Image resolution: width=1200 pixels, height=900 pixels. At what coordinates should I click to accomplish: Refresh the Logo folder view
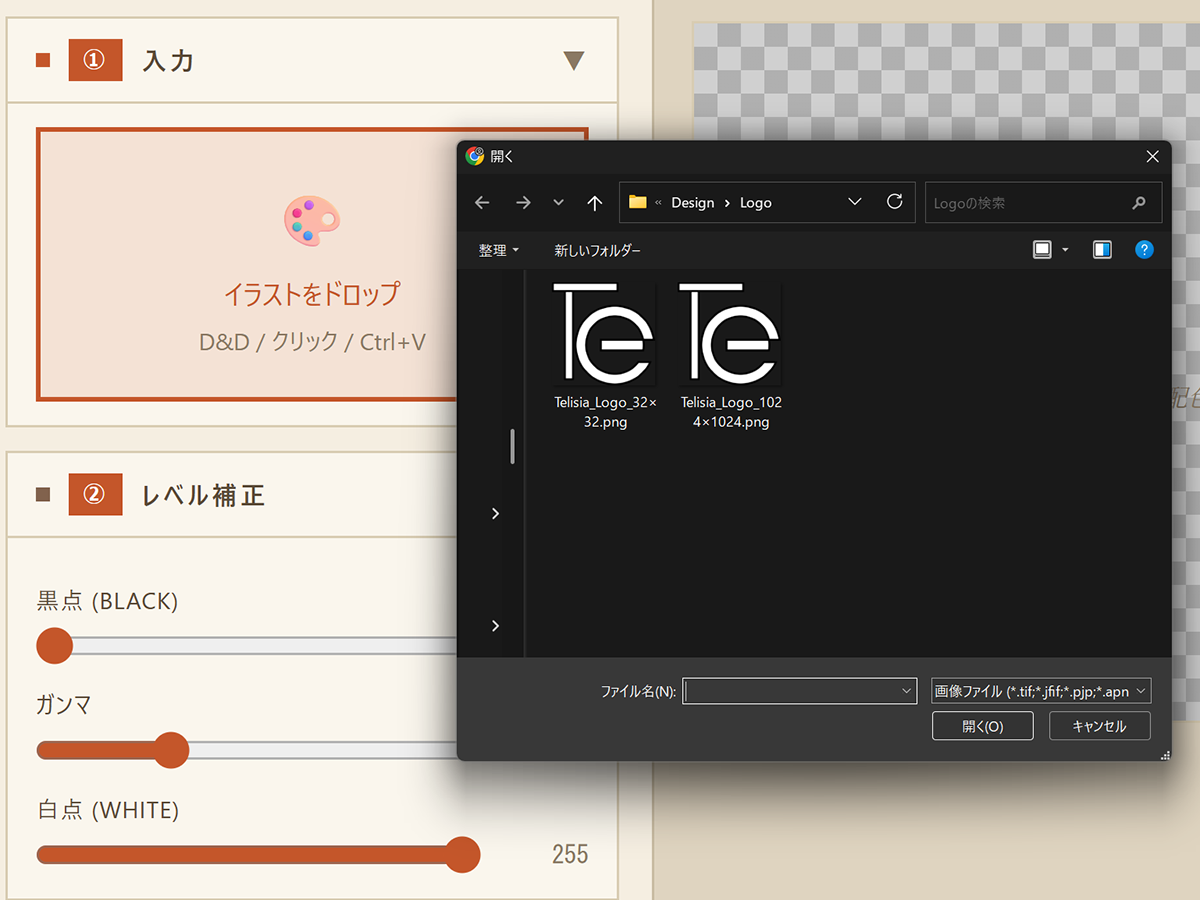[895, 202]
